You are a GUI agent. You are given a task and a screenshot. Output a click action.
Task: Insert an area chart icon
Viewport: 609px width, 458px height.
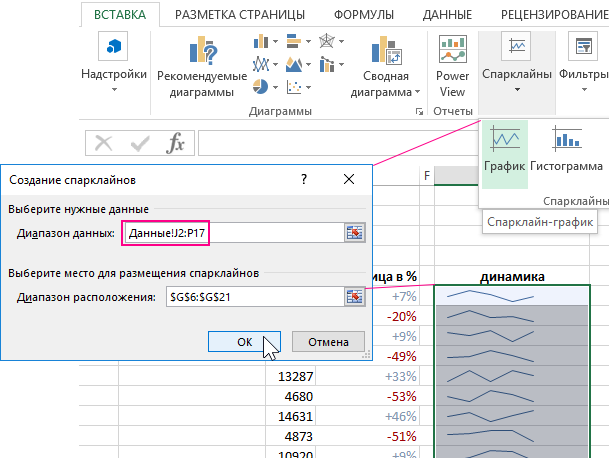294,64
